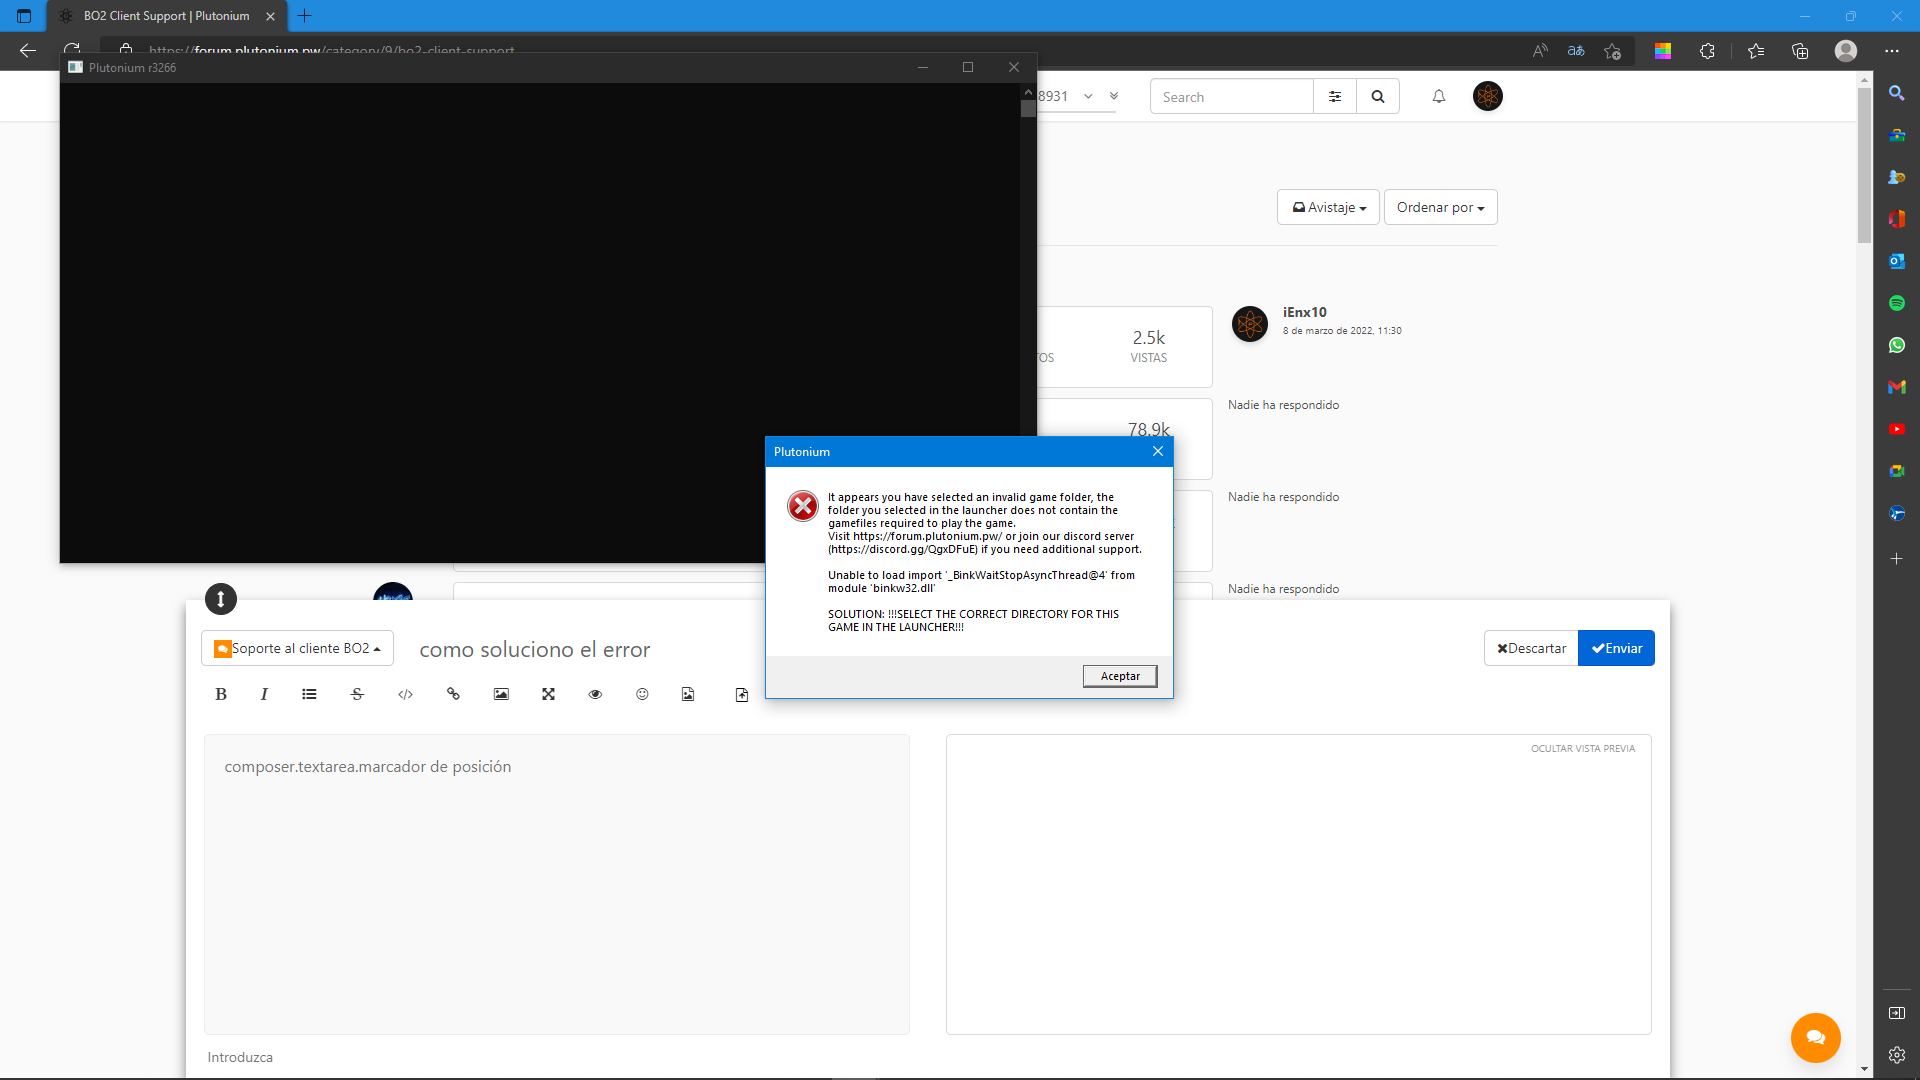This screenshot has width=1920, height=1080.
Task: Hide the Edge sidebar using the bottom toggle
Action: [x=1896, y=1013]
